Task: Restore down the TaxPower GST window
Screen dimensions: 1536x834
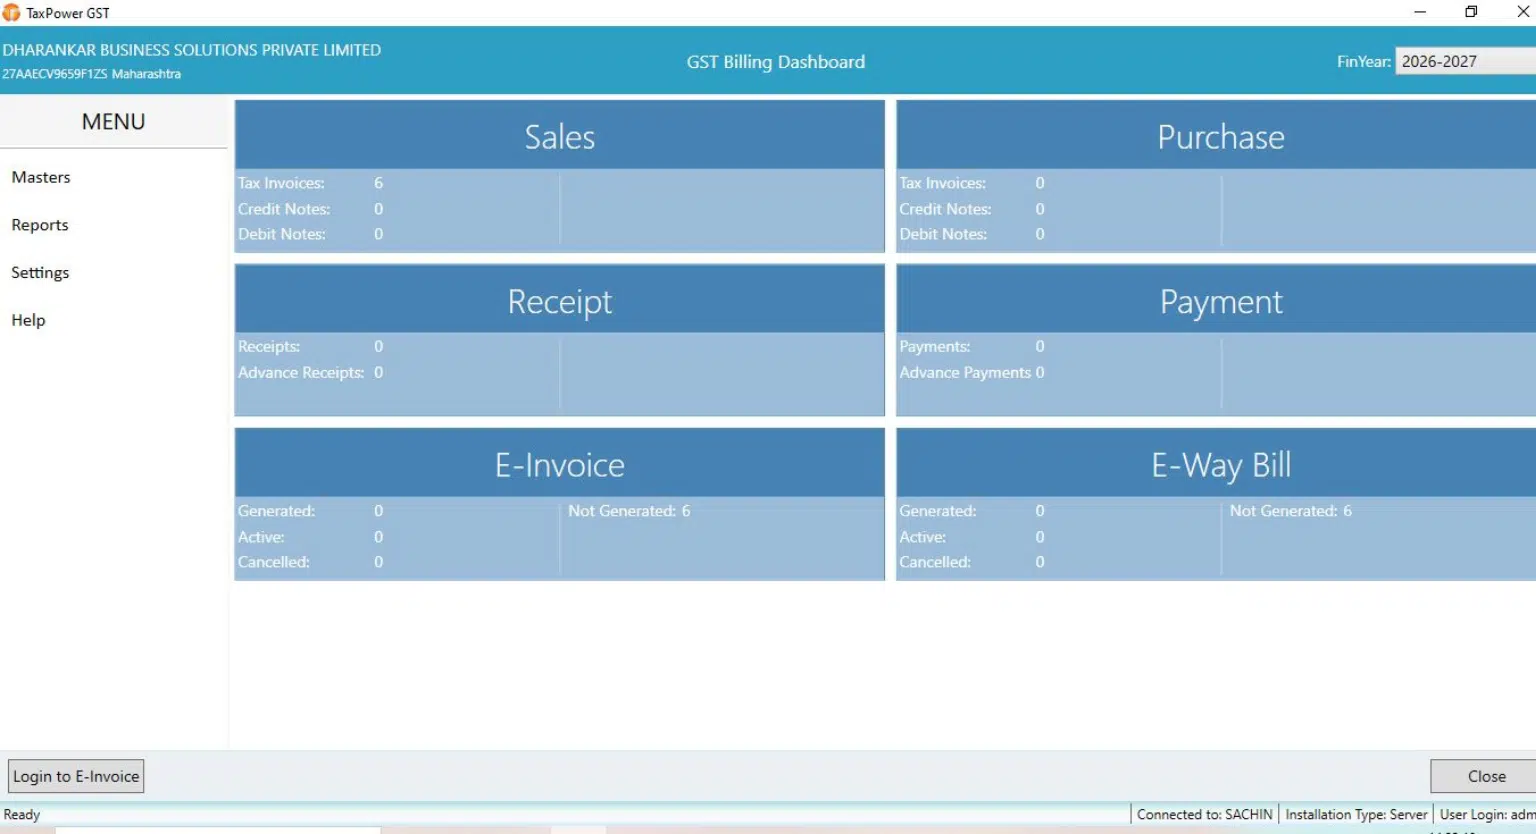Action: coord(1471,12)
